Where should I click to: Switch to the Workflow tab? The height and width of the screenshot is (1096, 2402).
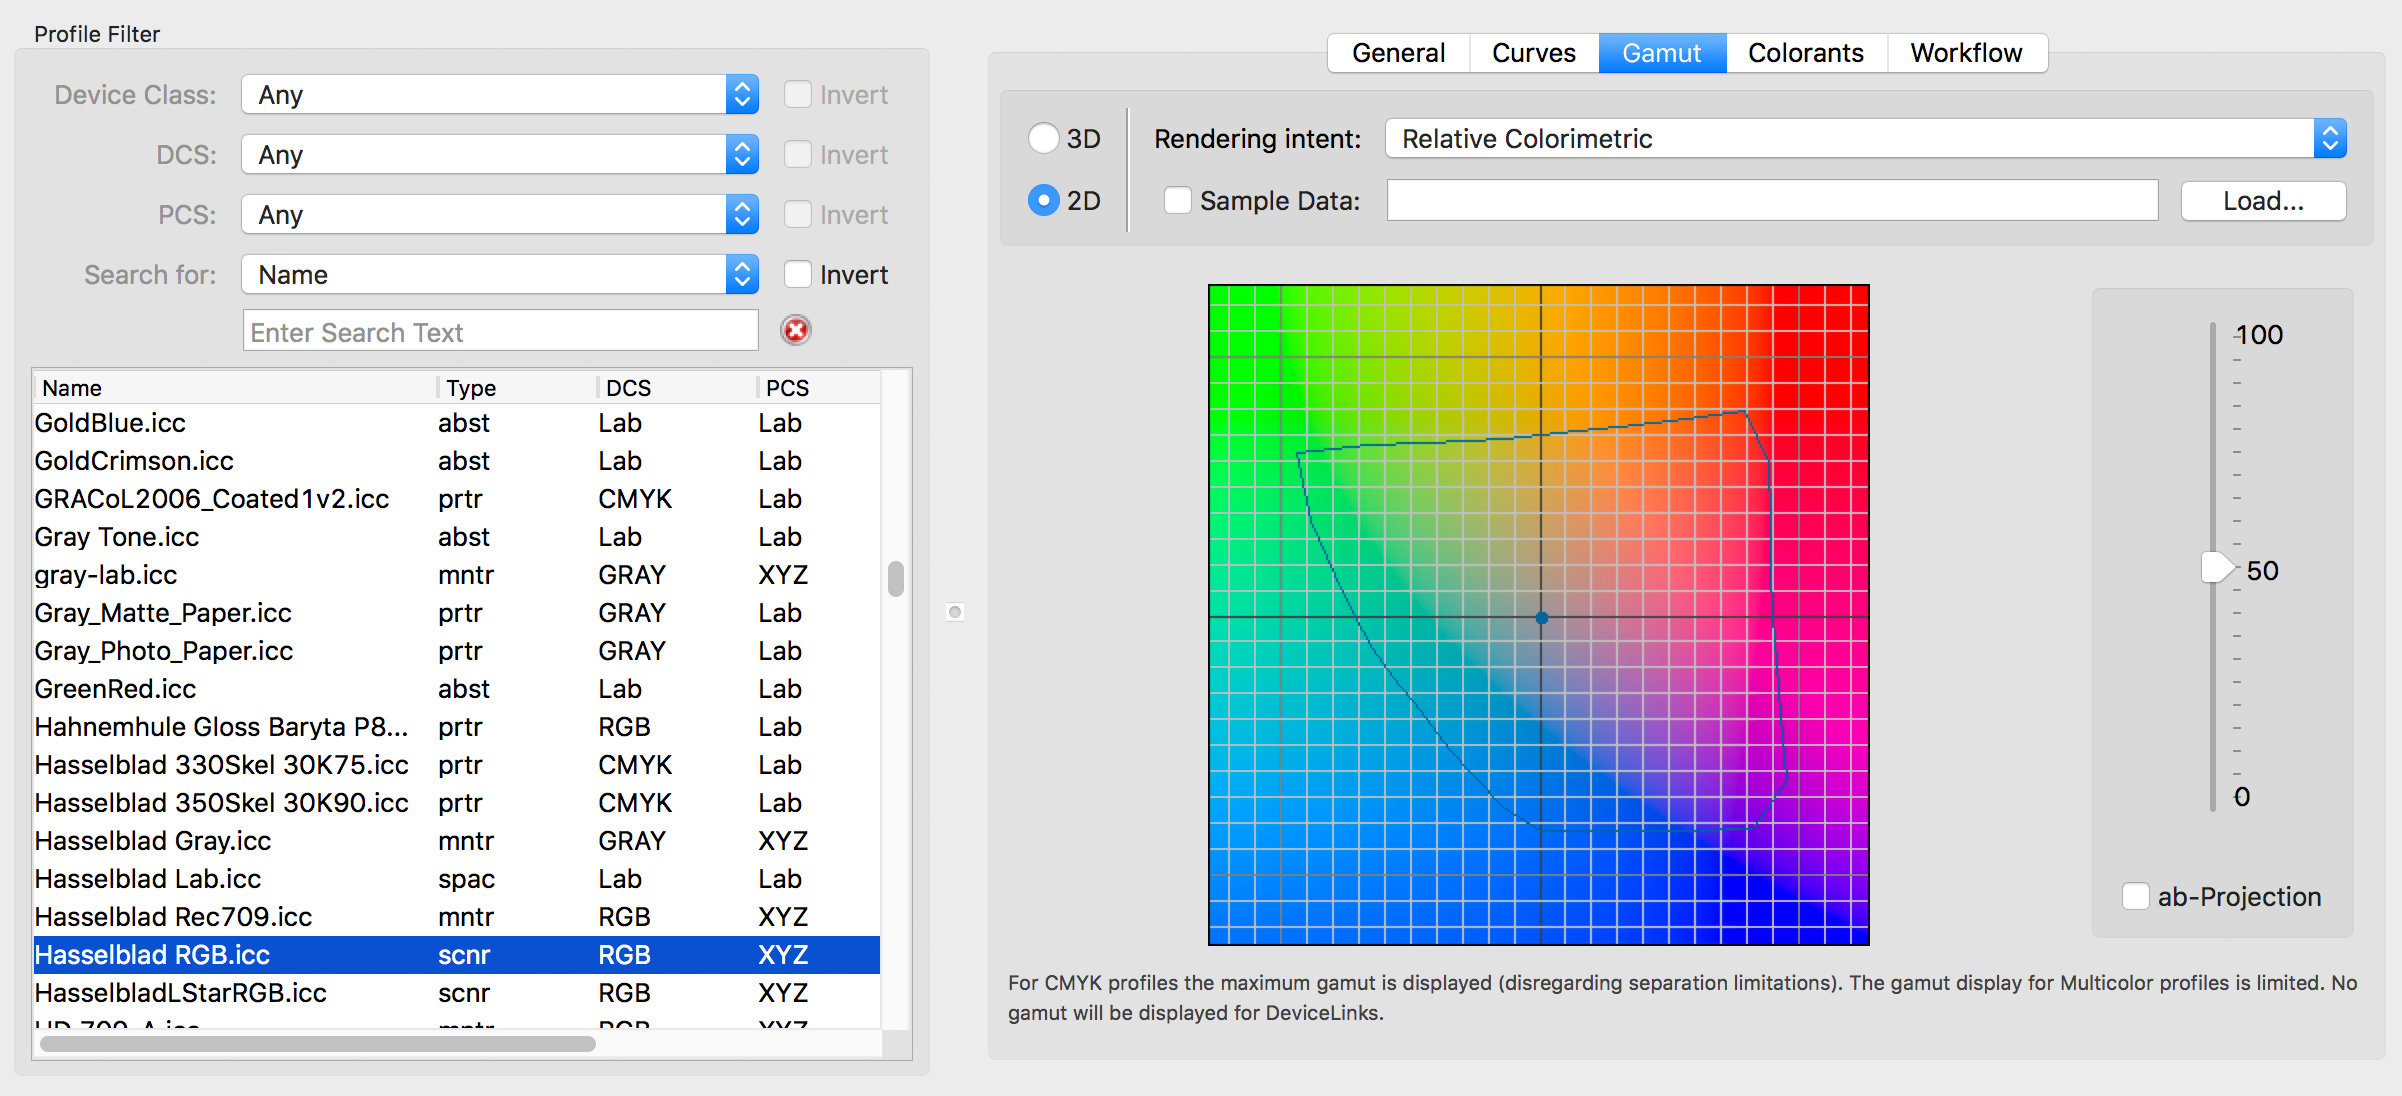tap(1965, 53)
